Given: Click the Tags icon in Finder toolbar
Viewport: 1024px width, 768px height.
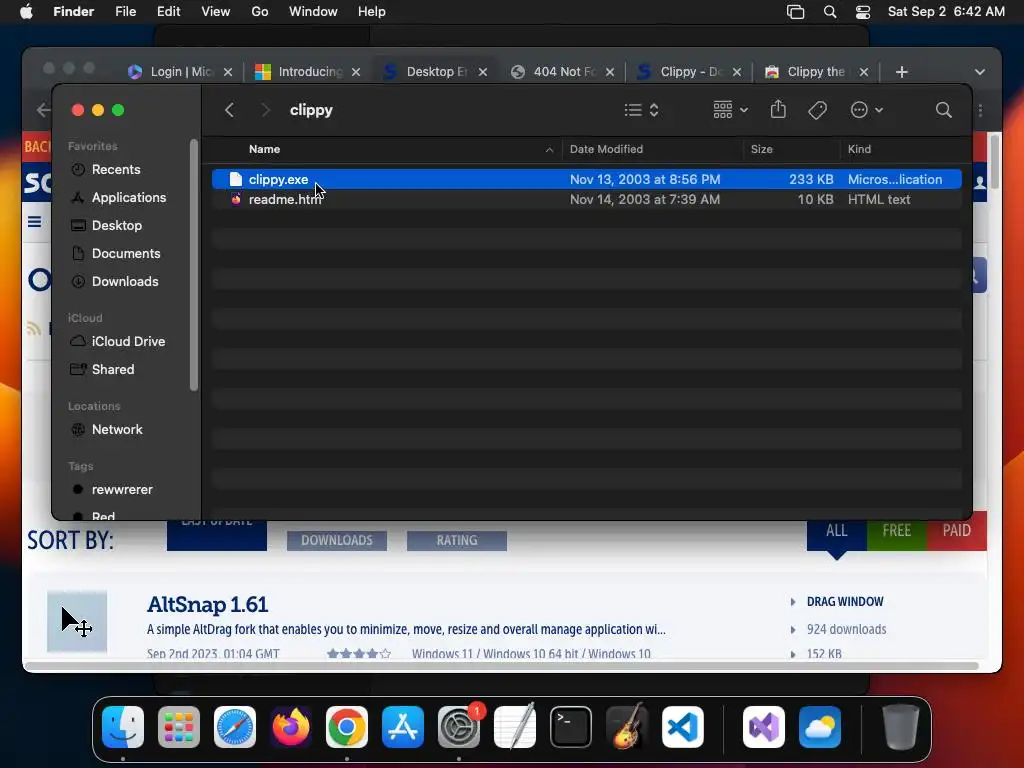Looking at the screenshot, I should pos(817,110).
